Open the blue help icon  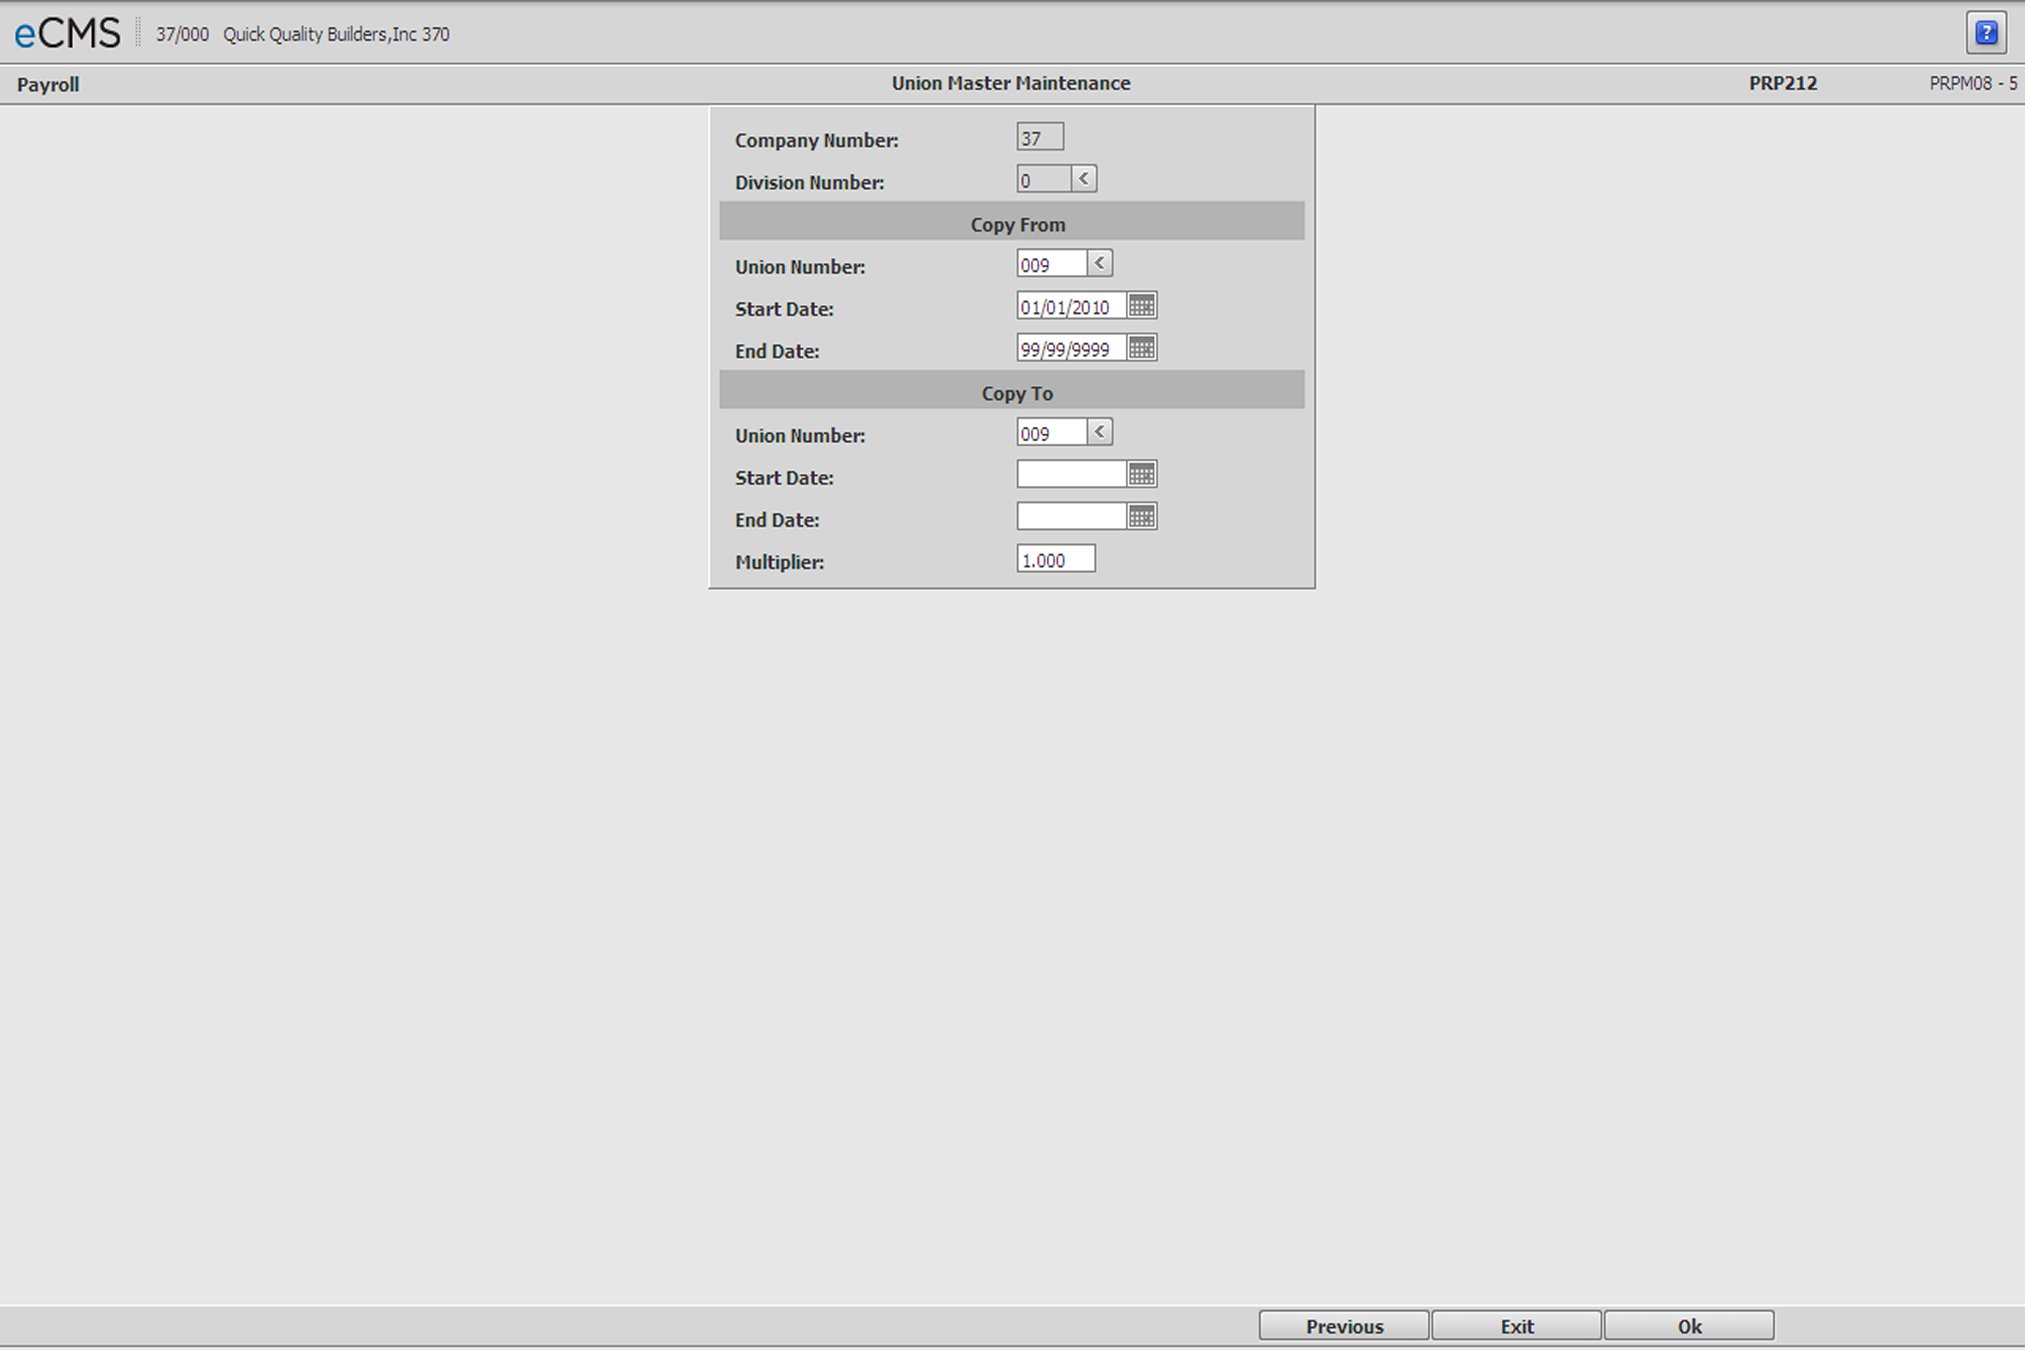pos(1986,33)
